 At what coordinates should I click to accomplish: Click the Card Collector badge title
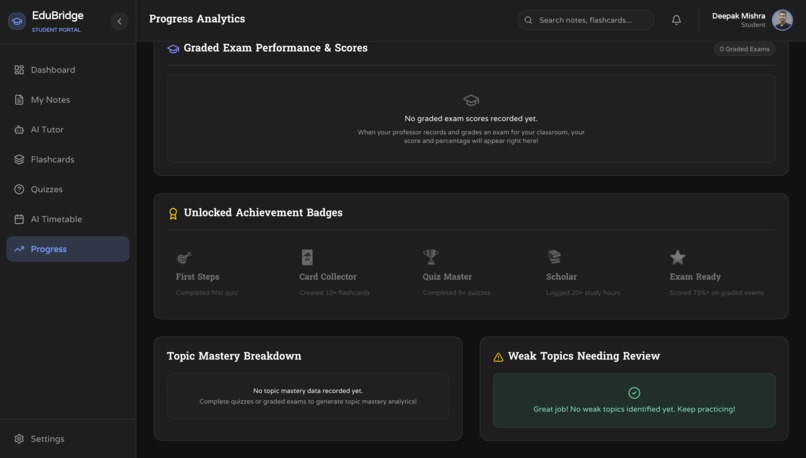click(328, 277)
